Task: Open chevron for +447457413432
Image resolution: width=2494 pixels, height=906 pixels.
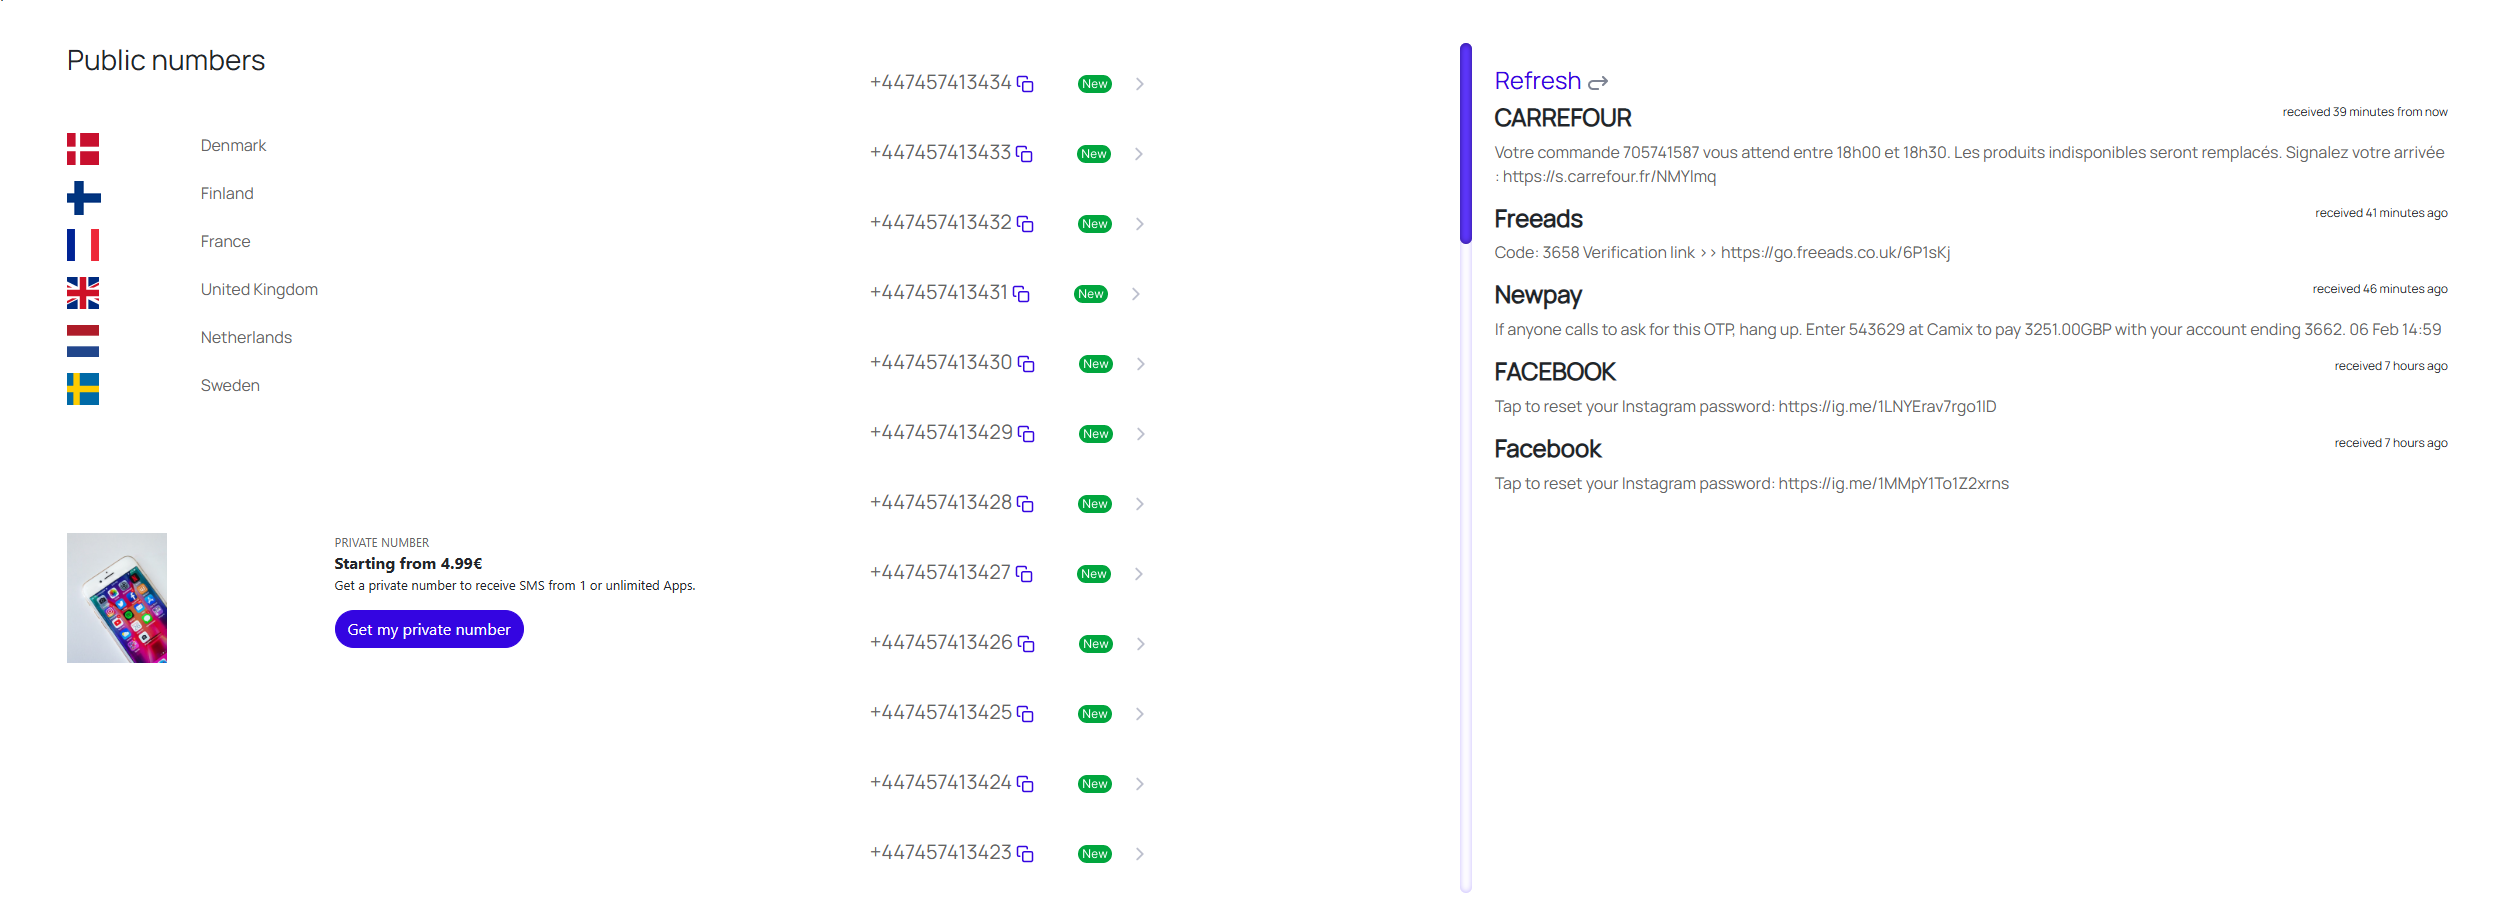Action: pyautogui.click(x=1139, y=224)
